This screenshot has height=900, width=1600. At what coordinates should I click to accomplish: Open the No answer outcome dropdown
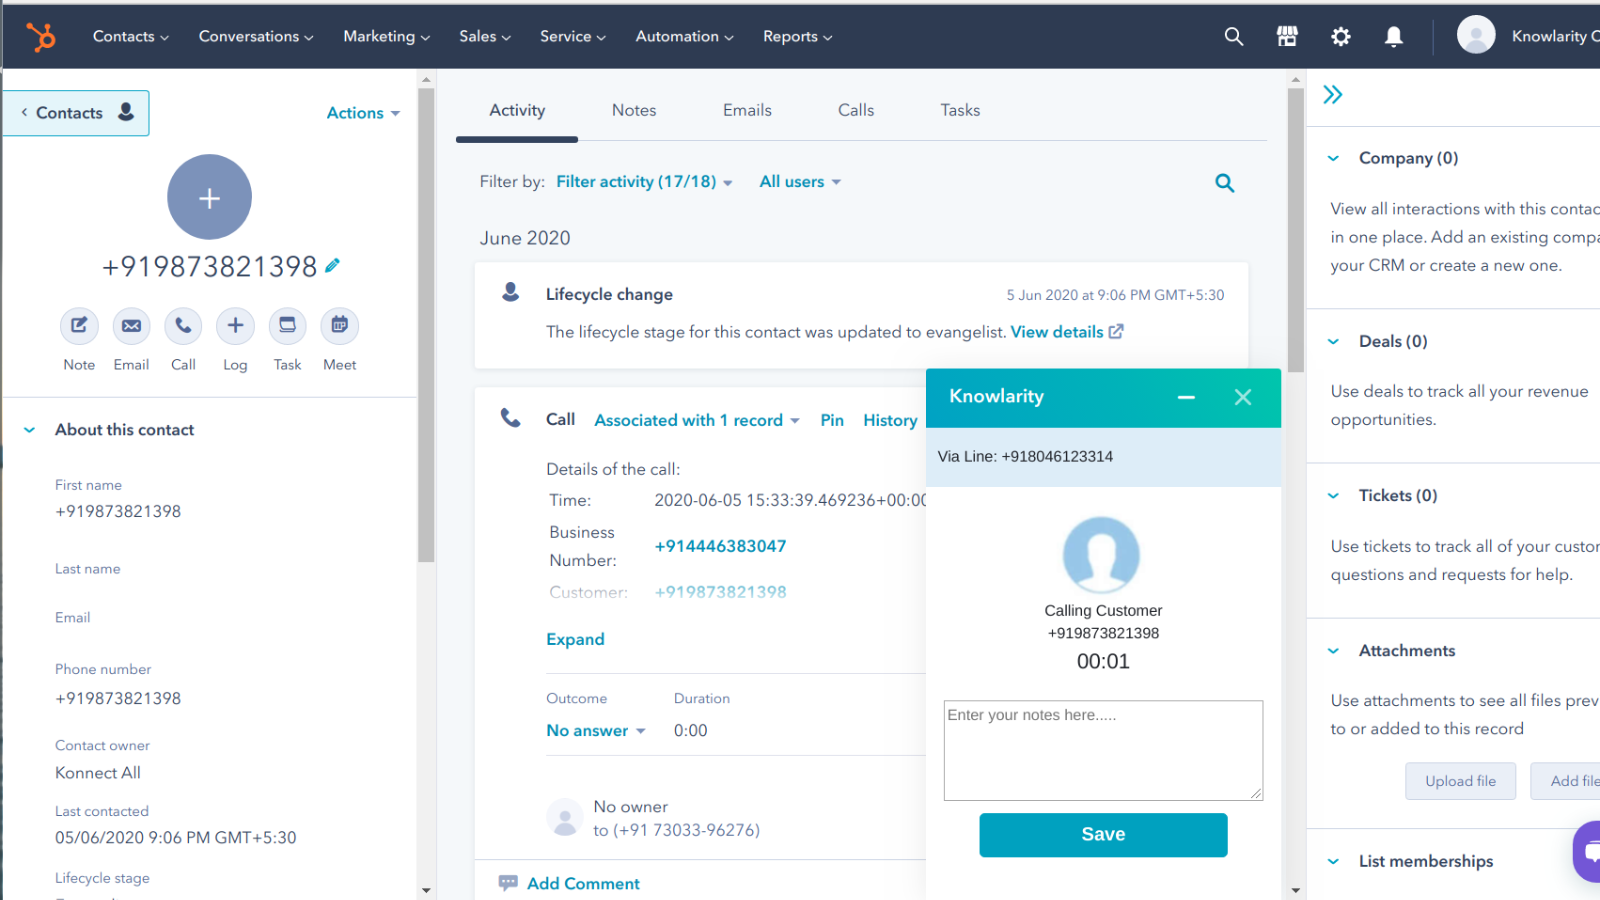tap(595, 731)
